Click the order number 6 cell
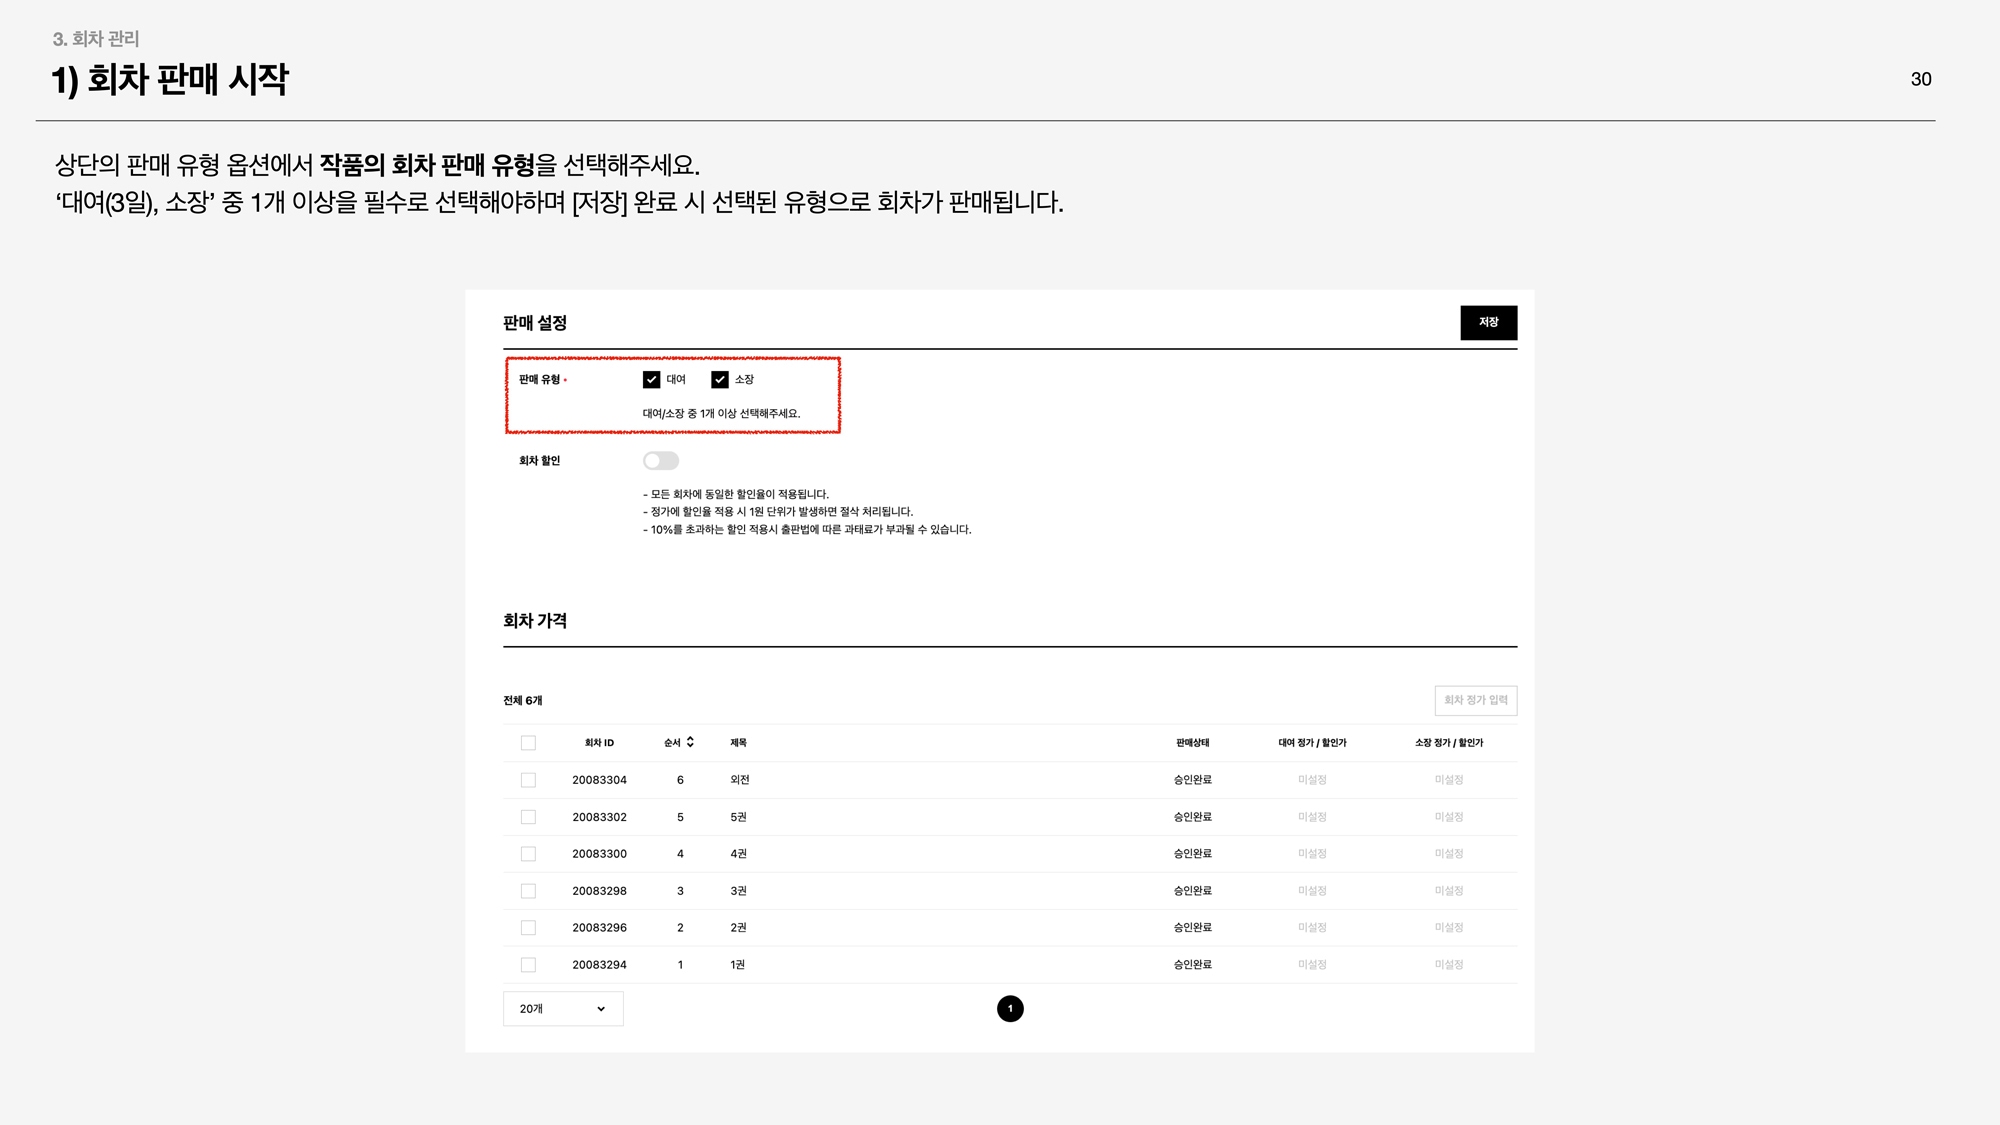The image size is (2000, 1125). point(680,780)
